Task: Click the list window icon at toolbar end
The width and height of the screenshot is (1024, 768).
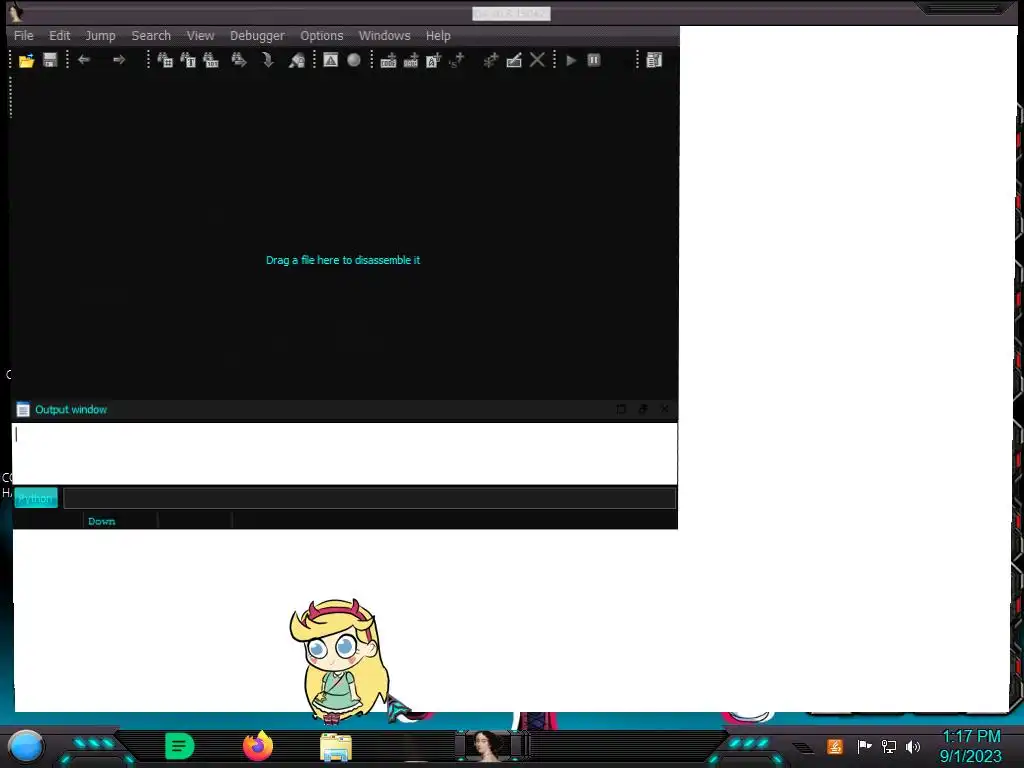Action: click(654, 60)
